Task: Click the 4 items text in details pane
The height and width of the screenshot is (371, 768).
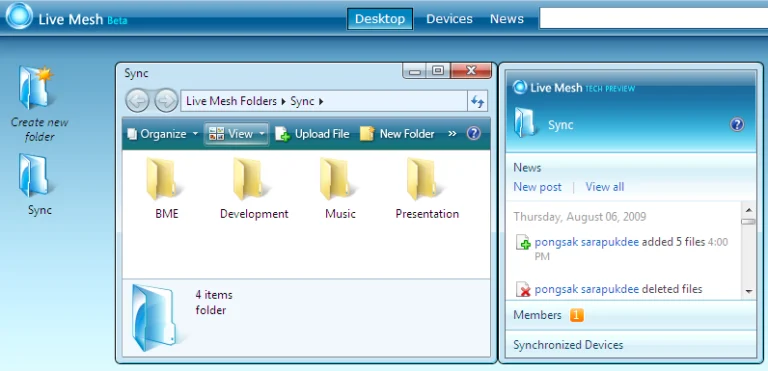Action: (x=214, y=295)
